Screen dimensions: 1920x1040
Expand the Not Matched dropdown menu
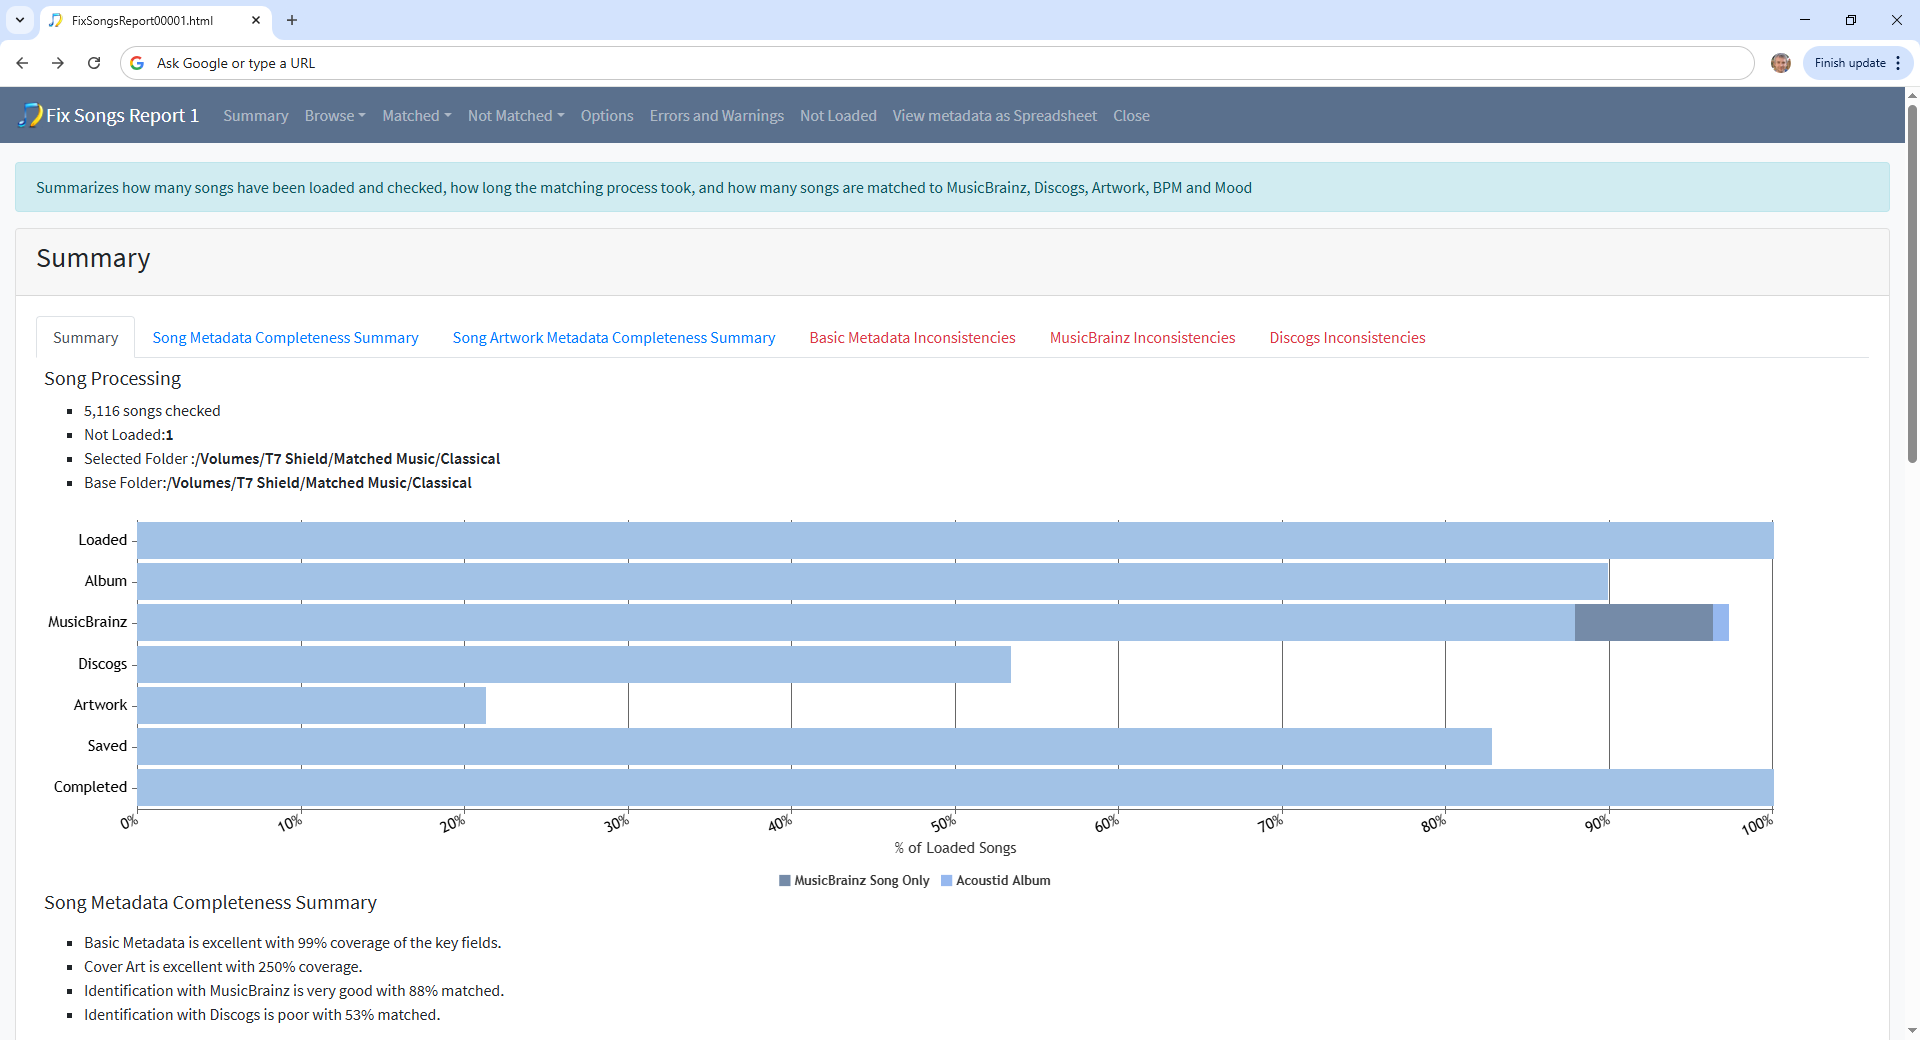point(515,116)
